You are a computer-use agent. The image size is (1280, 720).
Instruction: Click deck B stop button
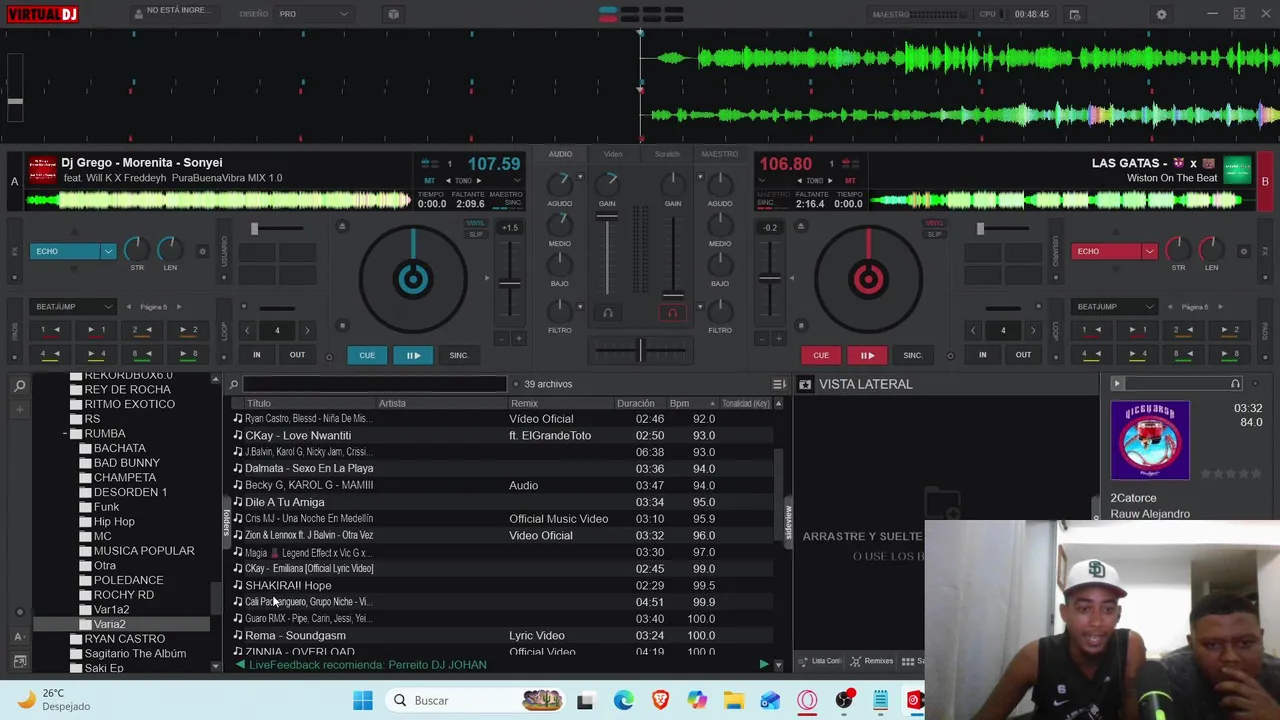[x=800, y=325]
